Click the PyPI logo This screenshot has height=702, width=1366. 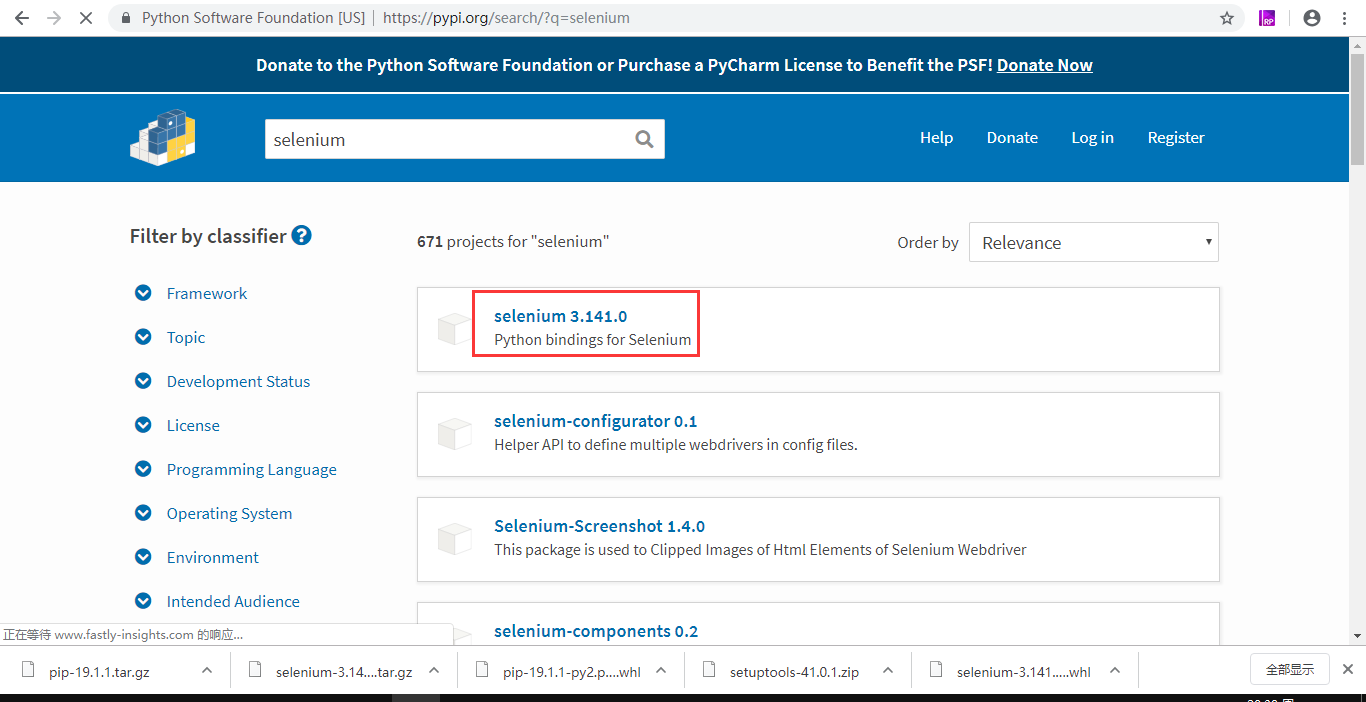coord(162,138)
